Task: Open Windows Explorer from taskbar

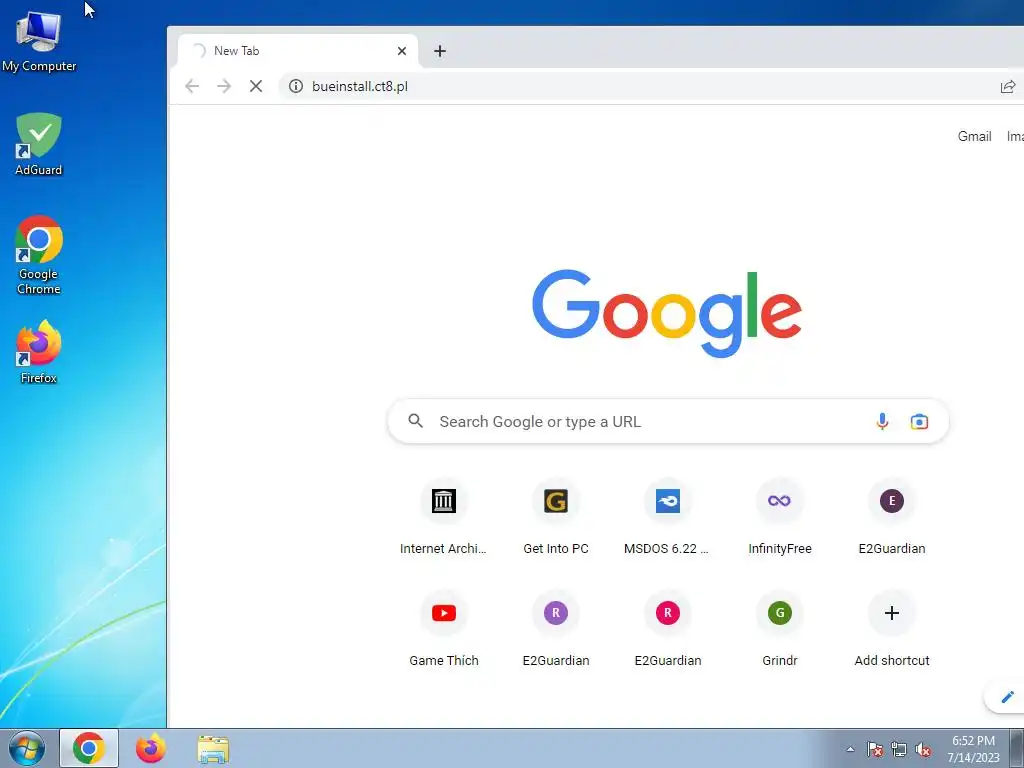Action: coord(213,748)
